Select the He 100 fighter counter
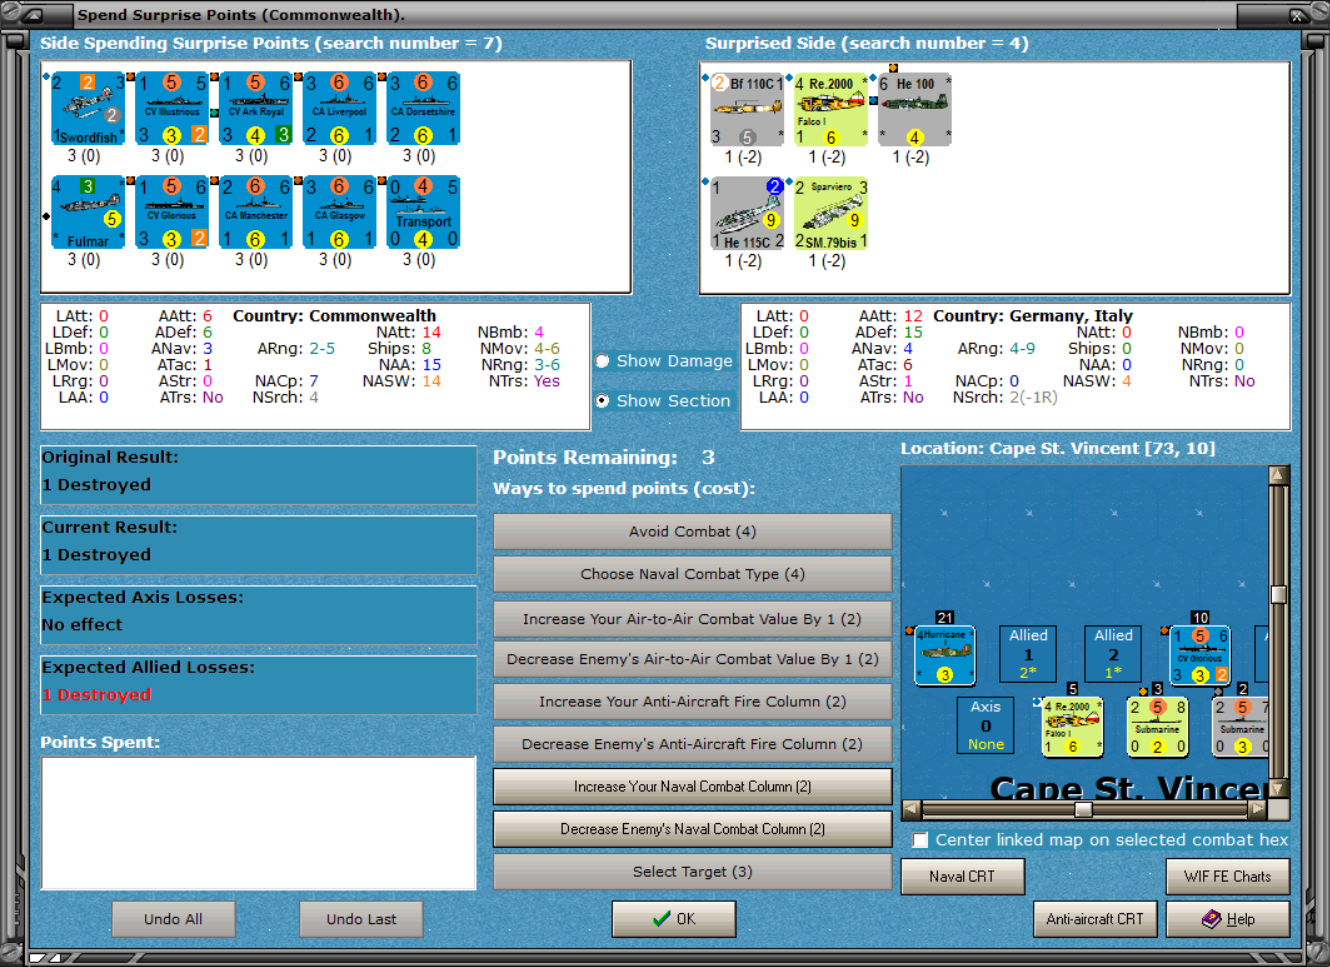This screenshot has height=967, width=1330. 915,110
